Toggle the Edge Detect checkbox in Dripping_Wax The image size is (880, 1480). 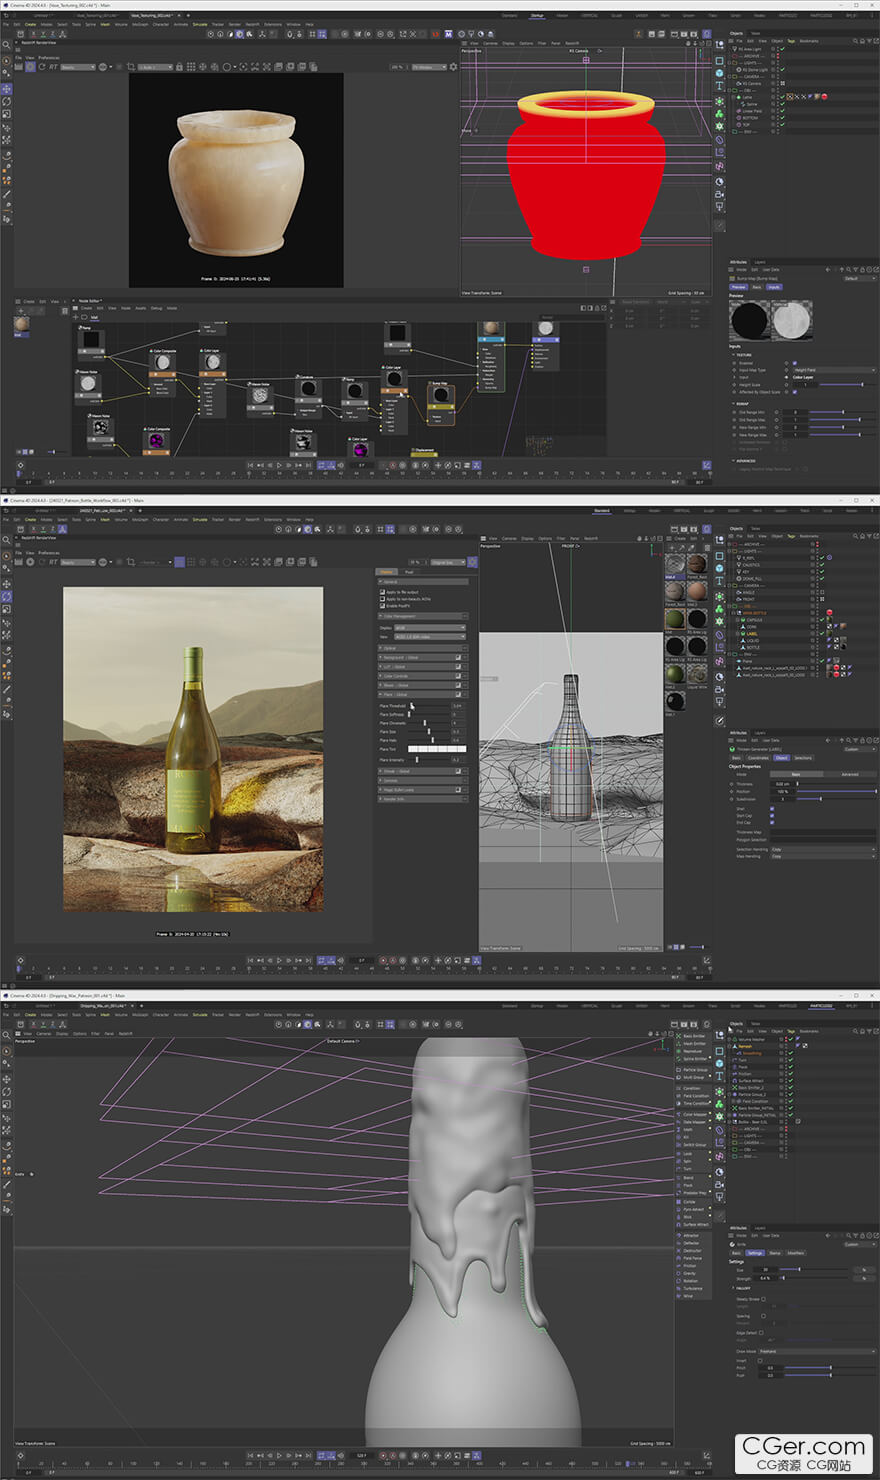[x=762, y=1333]
